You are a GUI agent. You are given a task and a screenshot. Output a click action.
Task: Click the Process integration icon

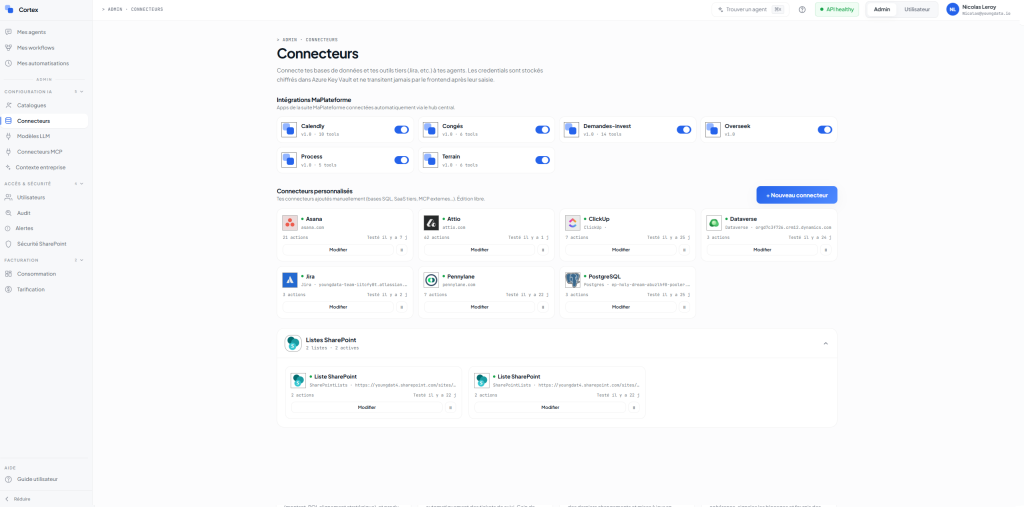(289, 160)
